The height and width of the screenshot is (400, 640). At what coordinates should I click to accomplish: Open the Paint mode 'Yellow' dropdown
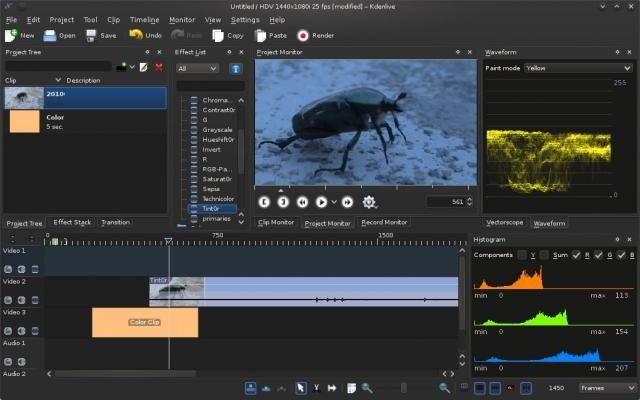578,68
